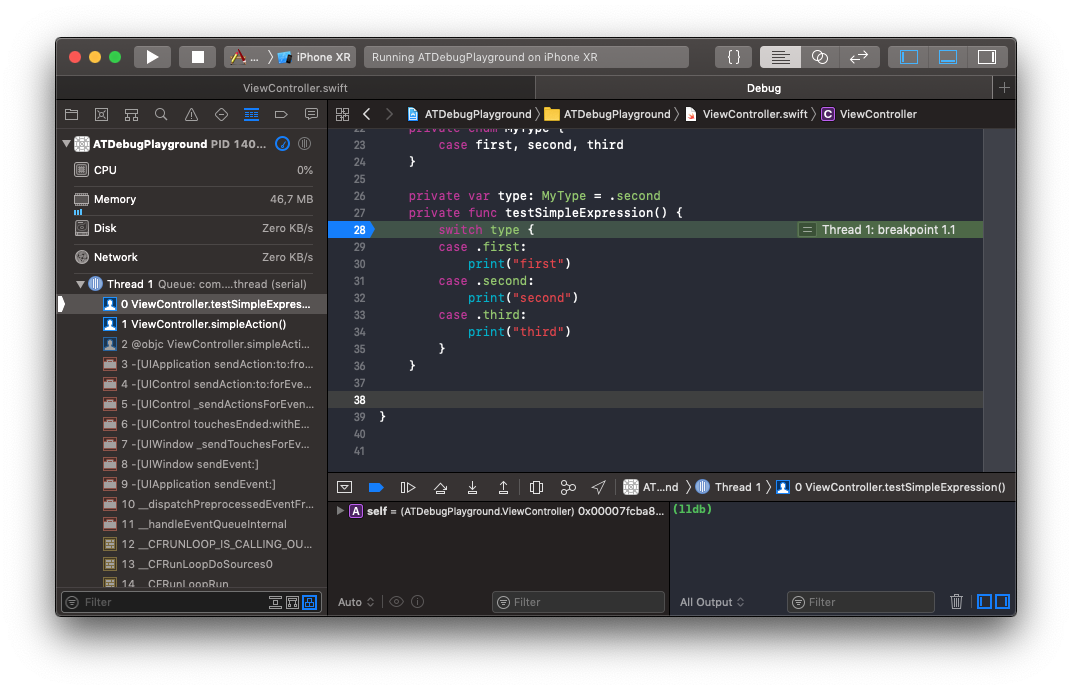Viewport: 1072px width, 690px height.
Task: Switch to the ViewController.swift tab
Action: point(295,88)
